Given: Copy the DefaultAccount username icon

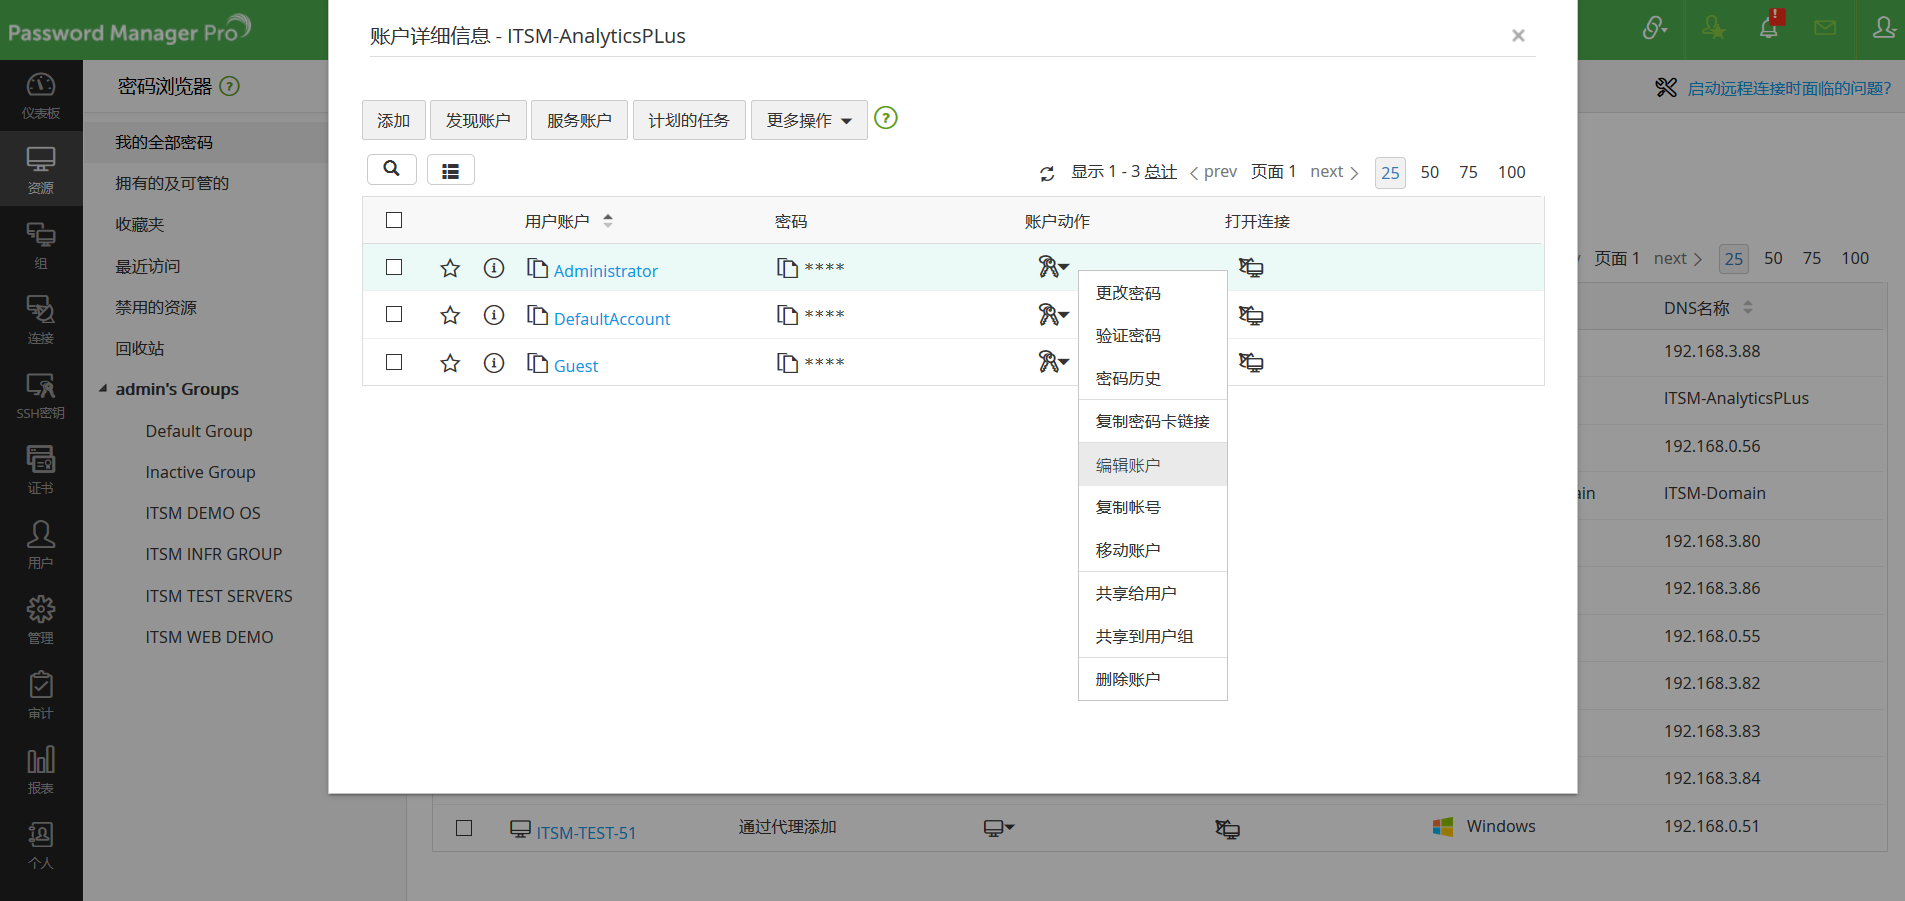Looking at the screenshot, I should pos(537,316).
